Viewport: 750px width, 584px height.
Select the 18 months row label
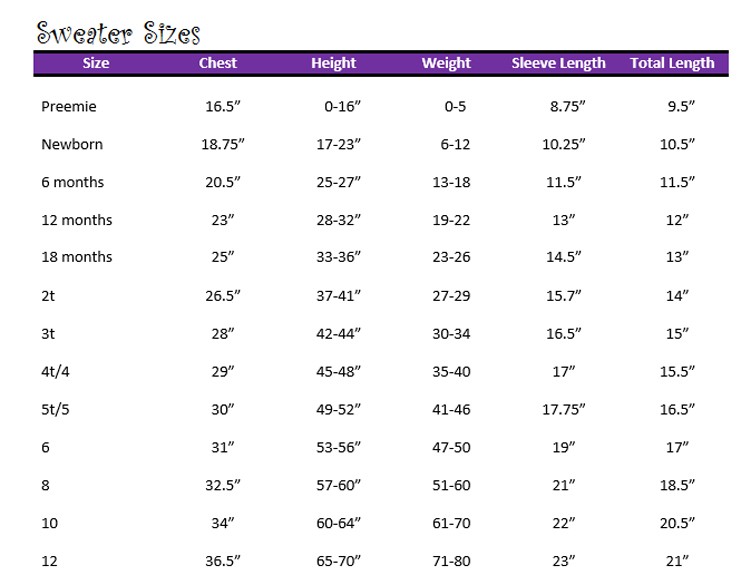77,257
